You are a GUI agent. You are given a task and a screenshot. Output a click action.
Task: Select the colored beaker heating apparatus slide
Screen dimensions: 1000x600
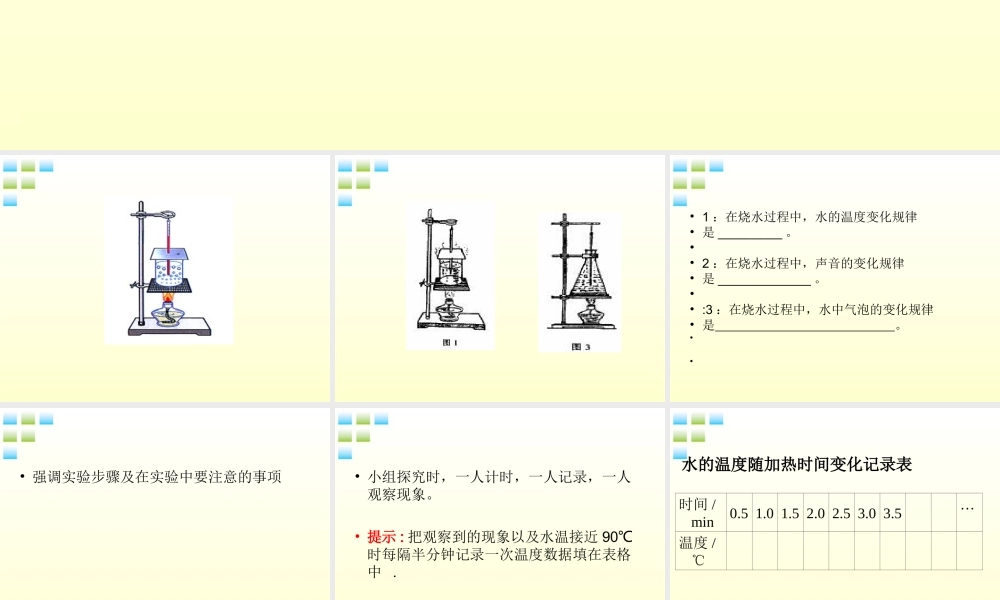[x=165, y=278]
